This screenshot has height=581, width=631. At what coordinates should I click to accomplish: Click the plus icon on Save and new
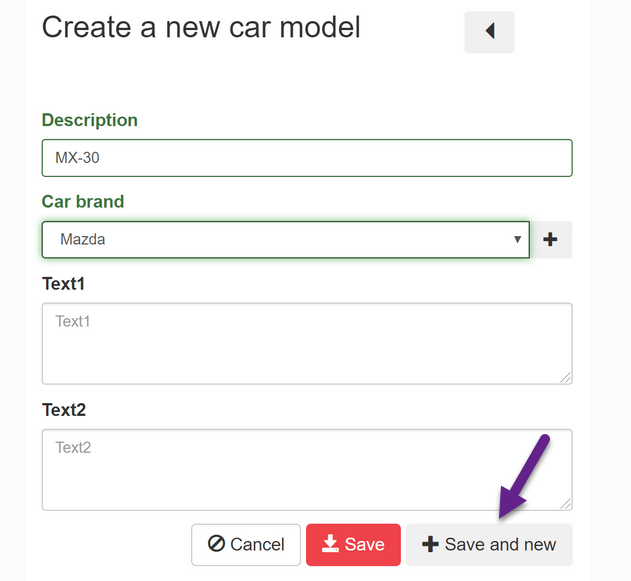point(430,544)
